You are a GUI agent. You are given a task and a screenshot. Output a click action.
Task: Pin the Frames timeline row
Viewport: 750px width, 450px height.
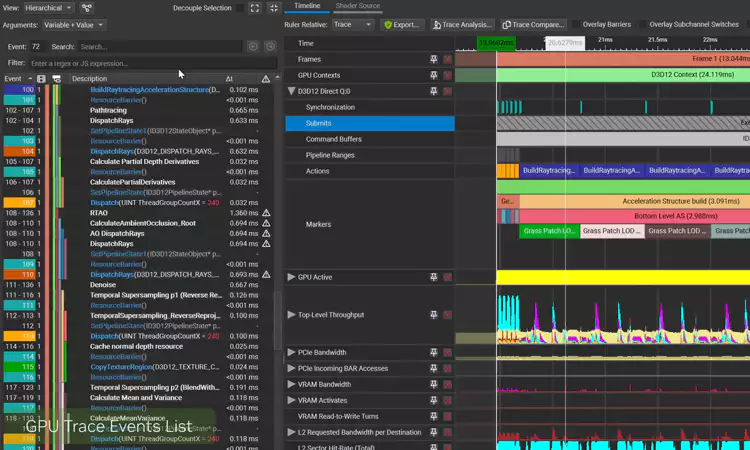pos(433,59)
